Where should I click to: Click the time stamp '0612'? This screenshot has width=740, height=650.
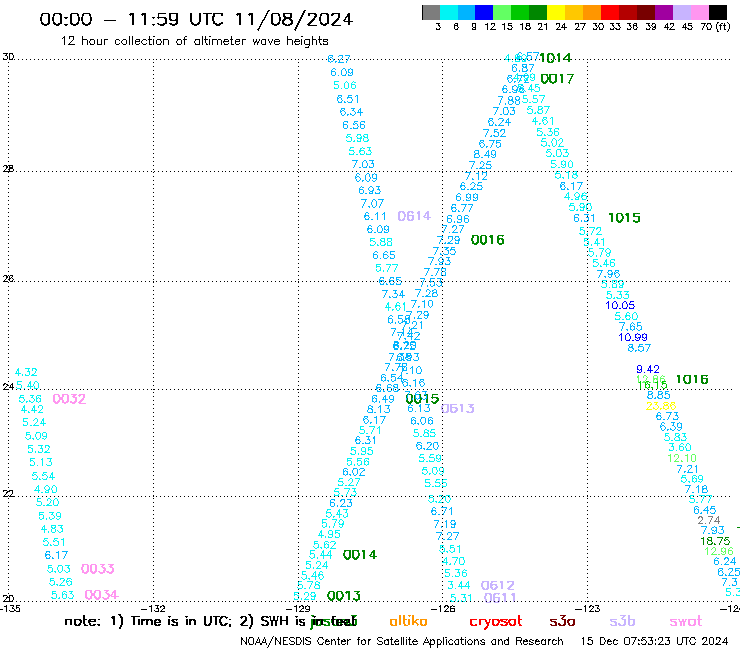pyautogui.click(x=497, y=586)
